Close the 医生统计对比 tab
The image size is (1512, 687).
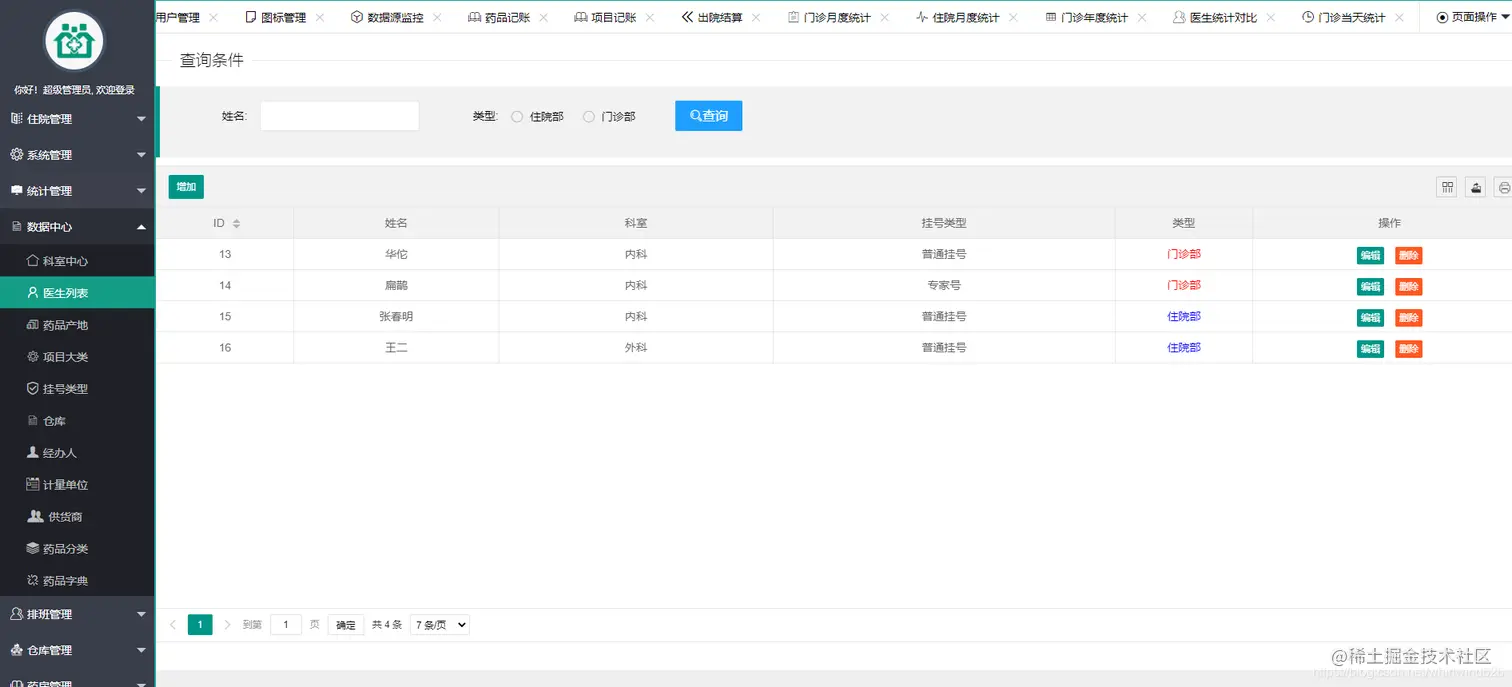coord(1270,17)
